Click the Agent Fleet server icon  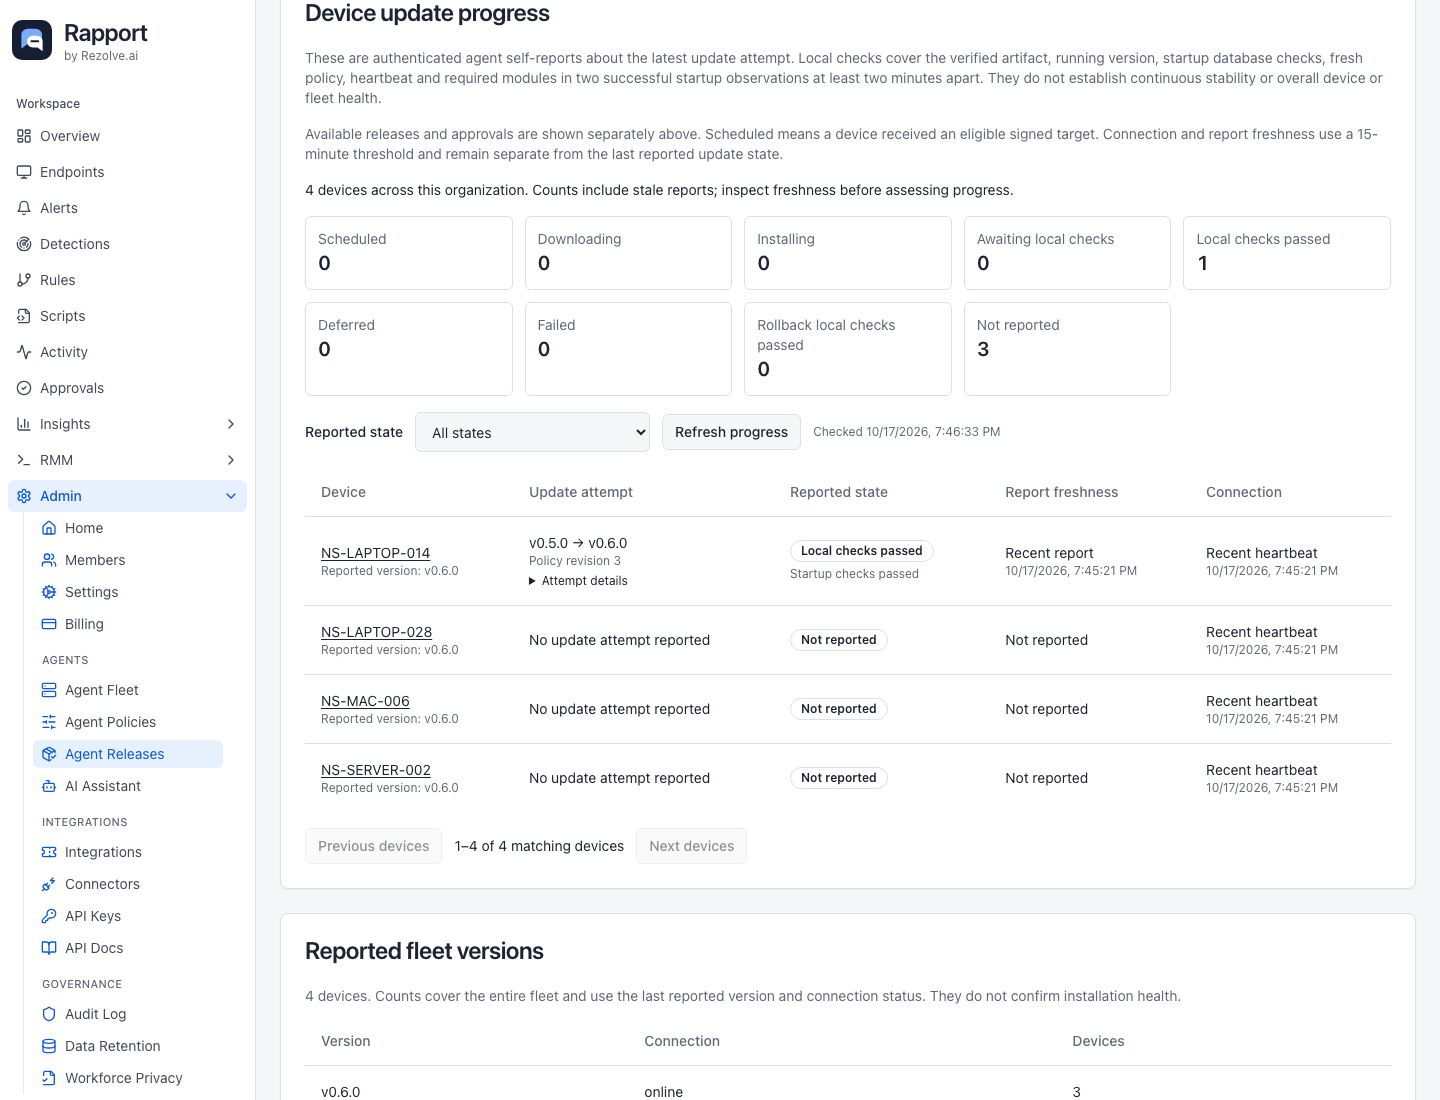coord(49,690)
